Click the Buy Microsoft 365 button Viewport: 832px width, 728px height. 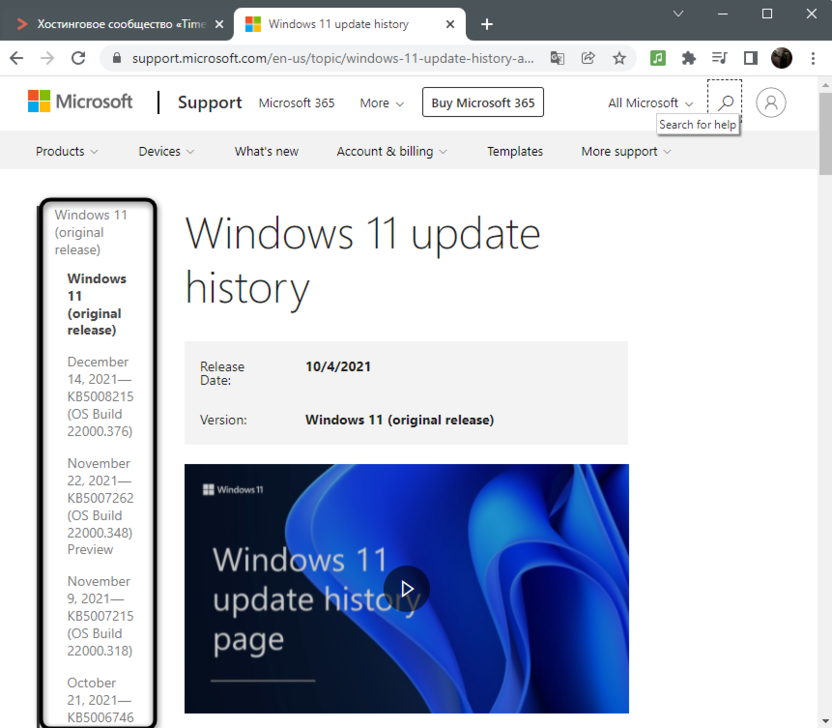click(x=483, y=102)
